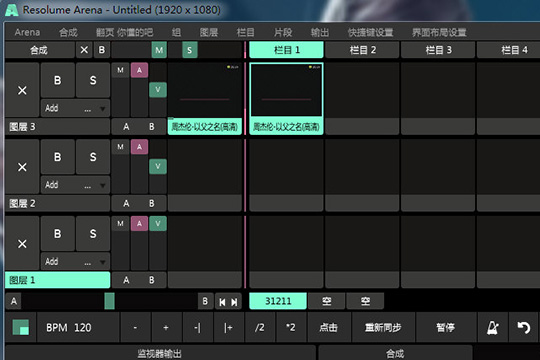540x360 pixels.
Task: Click the previous deck skip icon
Action: point(222,302)
